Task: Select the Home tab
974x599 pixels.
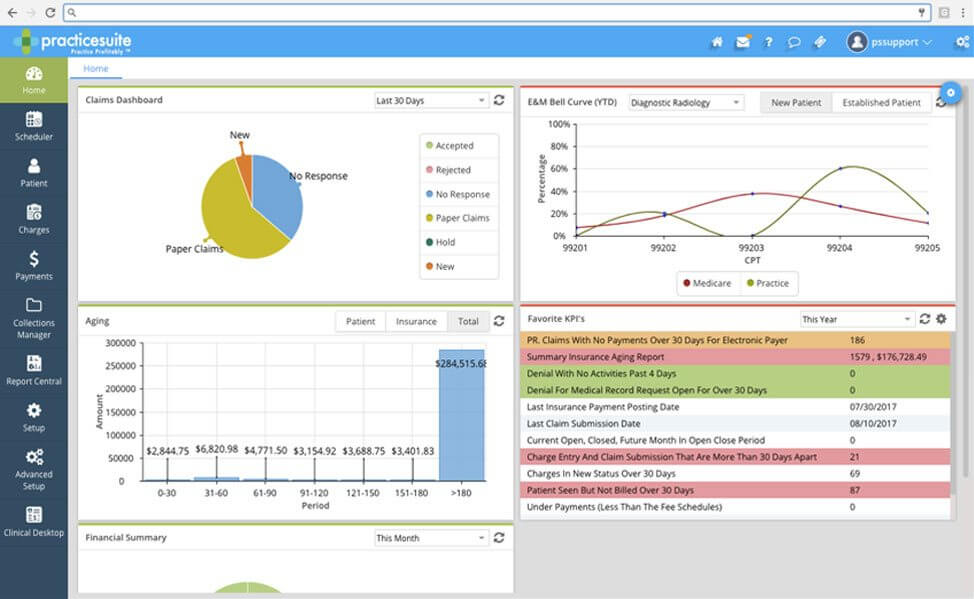Action: click(x=96, y=68)
